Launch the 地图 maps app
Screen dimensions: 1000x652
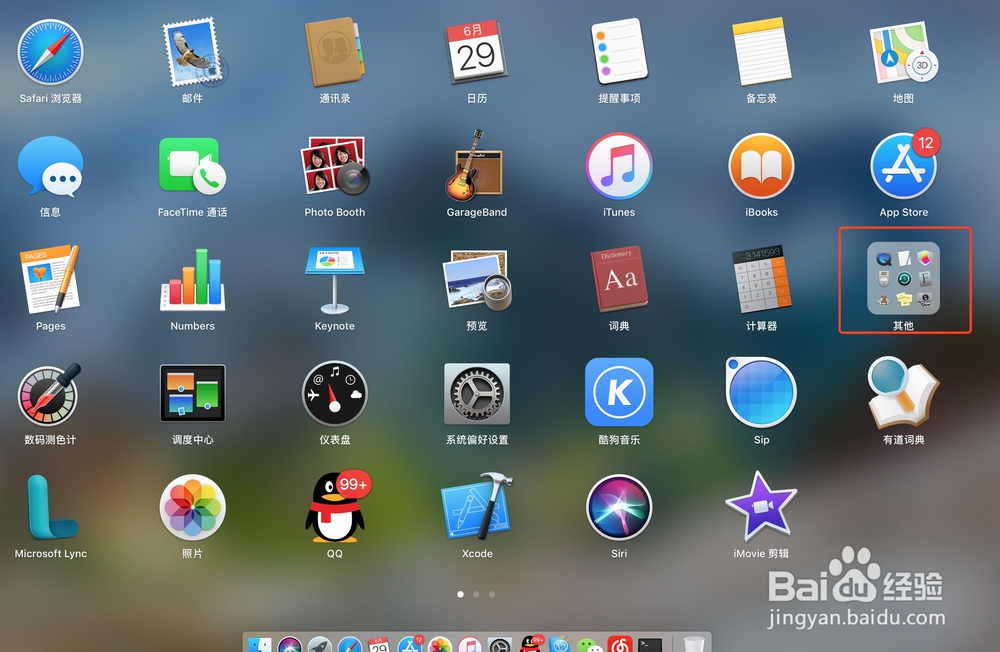(x=904, y=52)
